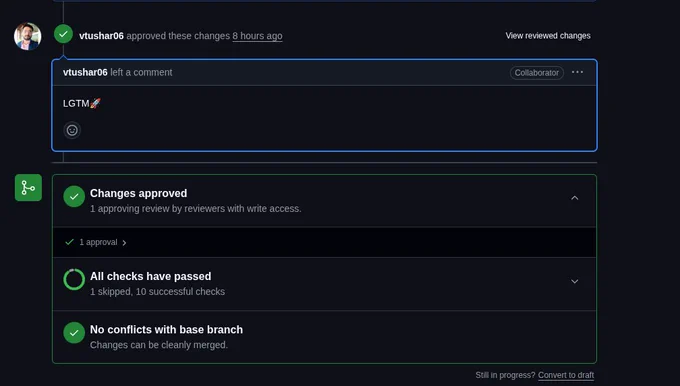Add an emoji reaction to LGTM comment
The image size is (680, 386).
point(72,130)
